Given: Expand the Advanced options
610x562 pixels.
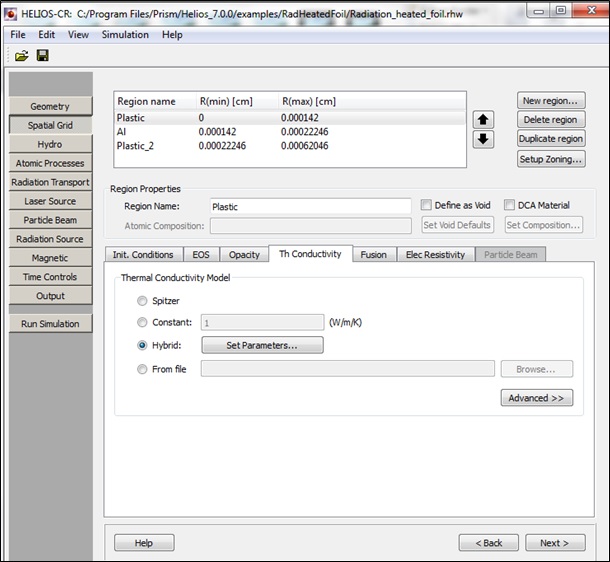Looking at the screenshot, I should point(536,398).
